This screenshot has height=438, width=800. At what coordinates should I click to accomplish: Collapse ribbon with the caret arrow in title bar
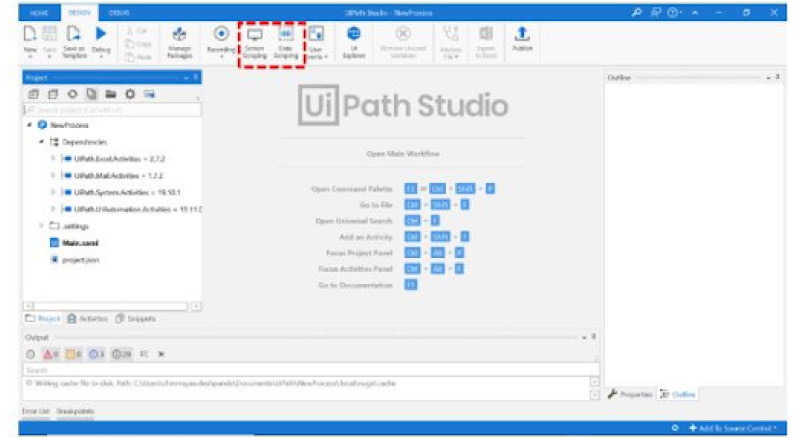pyautogui.click(x=695, y=12)
